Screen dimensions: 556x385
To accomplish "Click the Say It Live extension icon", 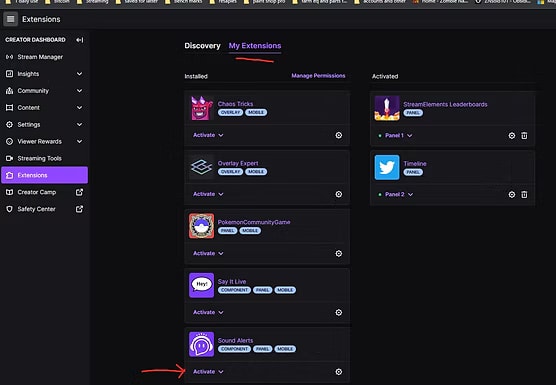I will [201, 285].
